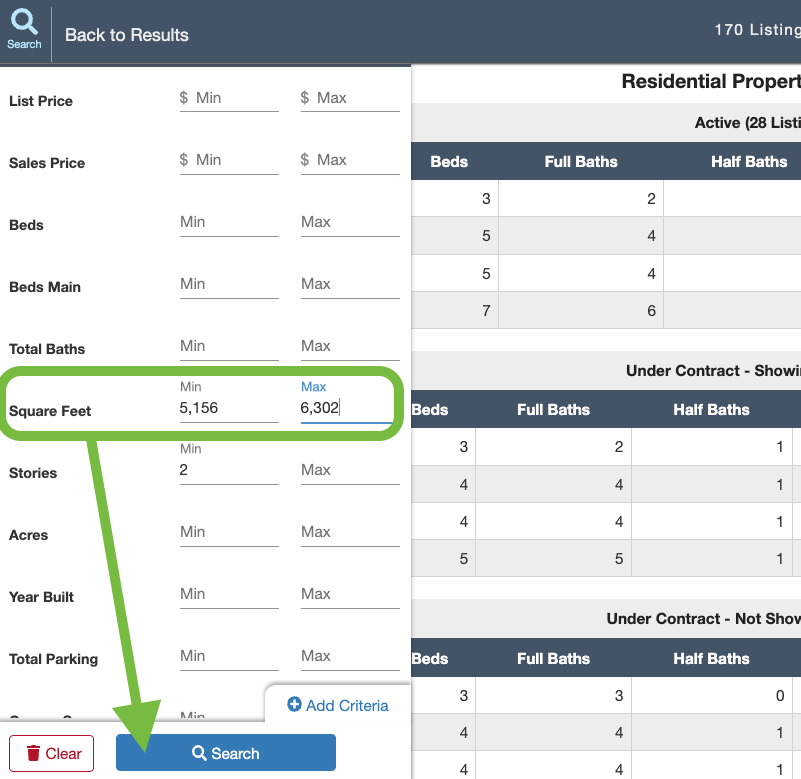
Task: Focus Total Parking Min field
Action: pos(229,656)
